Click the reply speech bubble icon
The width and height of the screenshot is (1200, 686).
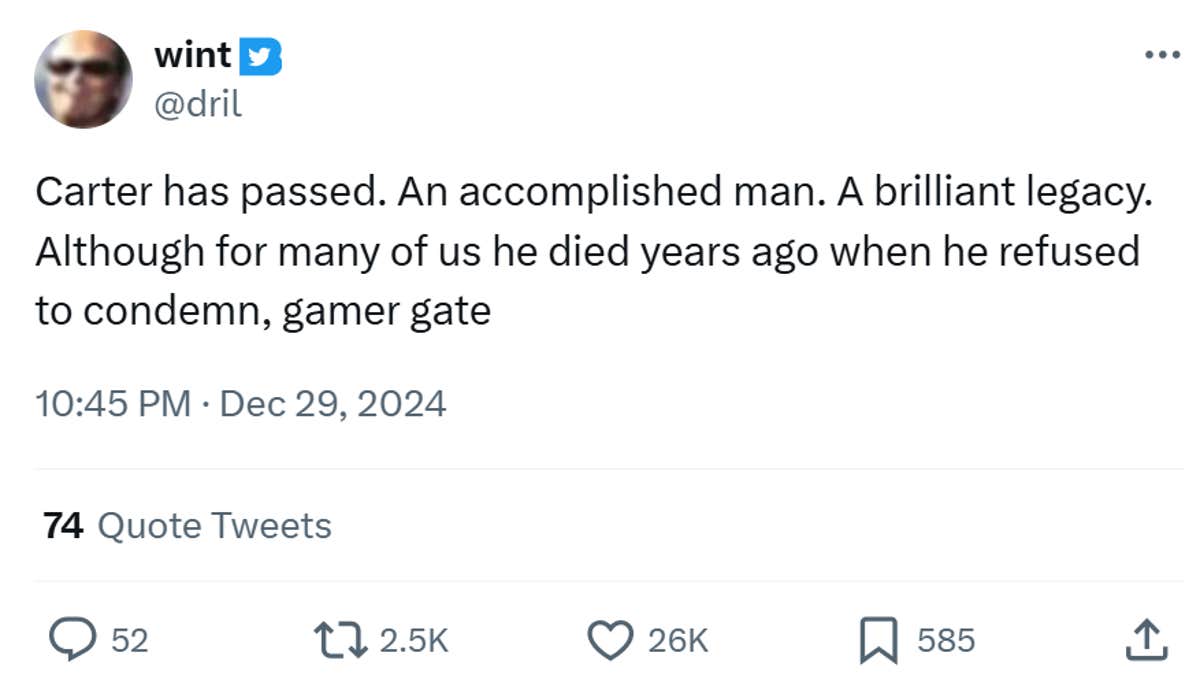(71, 640)
